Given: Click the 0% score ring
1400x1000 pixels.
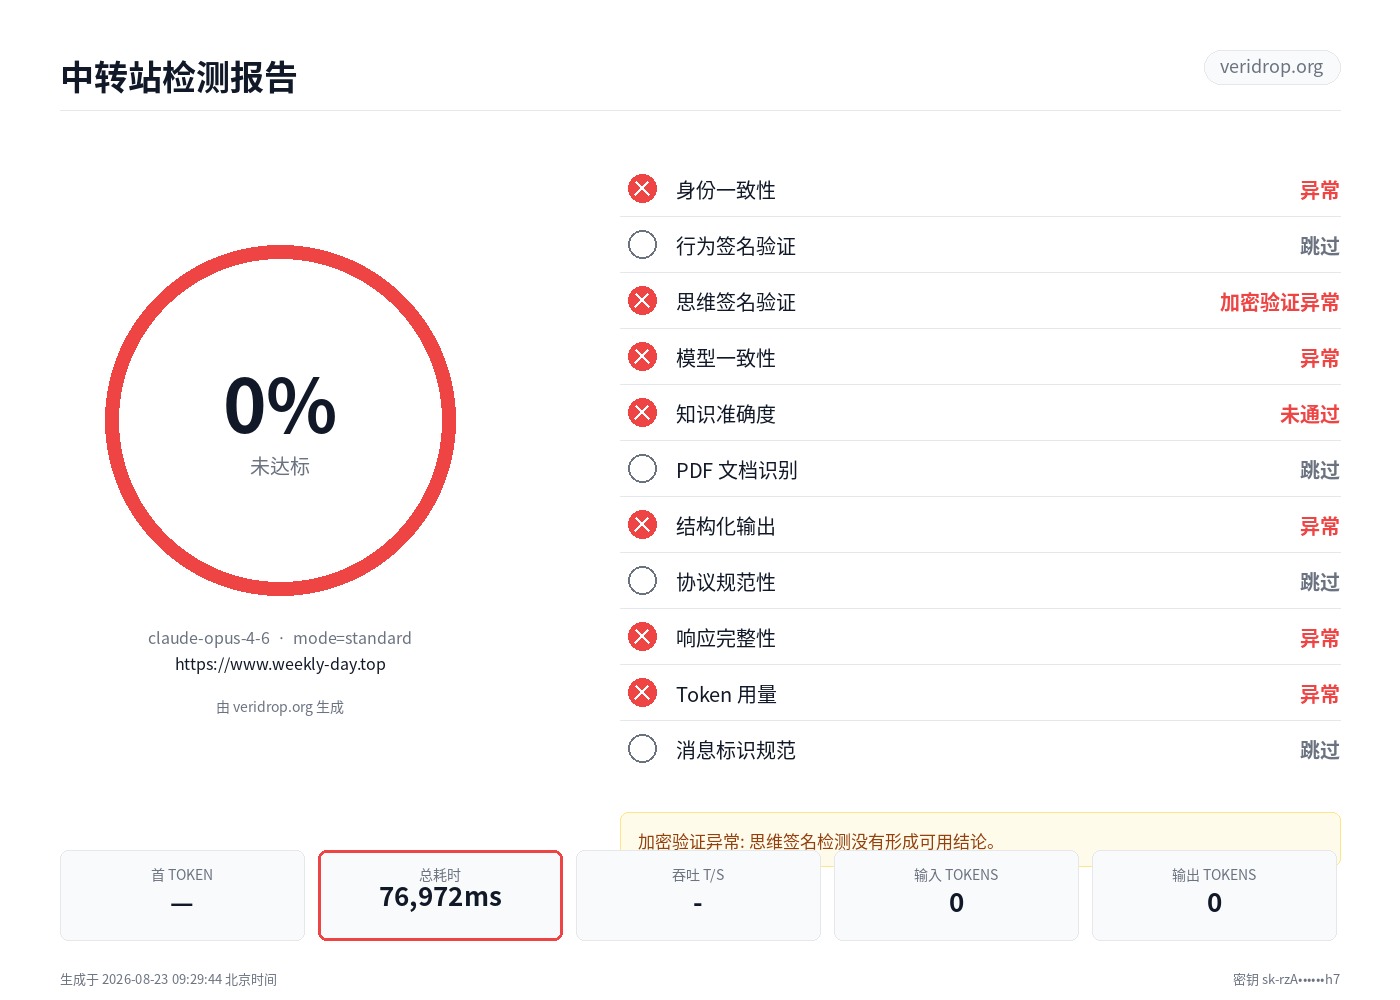Looking at the screenshot, I should coord(280,421).
